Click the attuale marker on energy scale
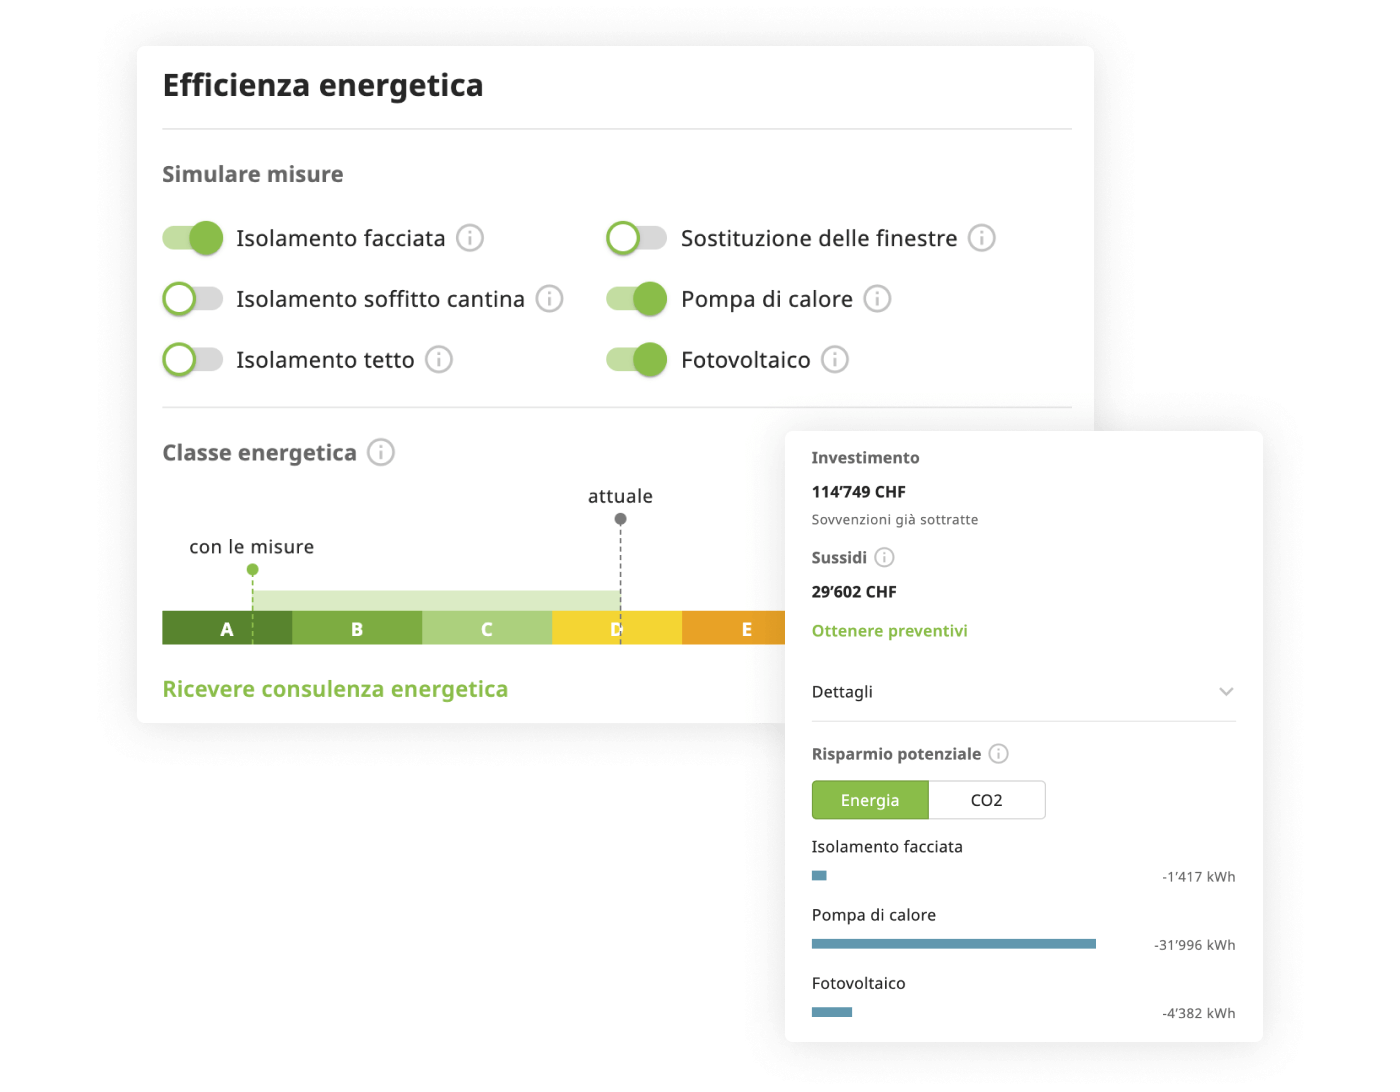 click(x=620, y=519)
